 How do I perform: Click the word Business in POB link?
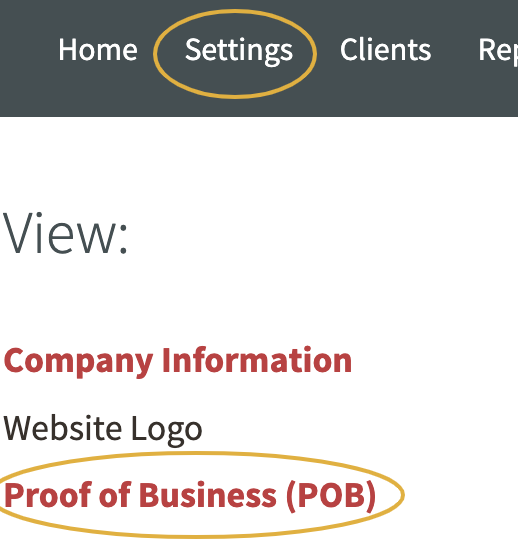(x=208, y=495)
